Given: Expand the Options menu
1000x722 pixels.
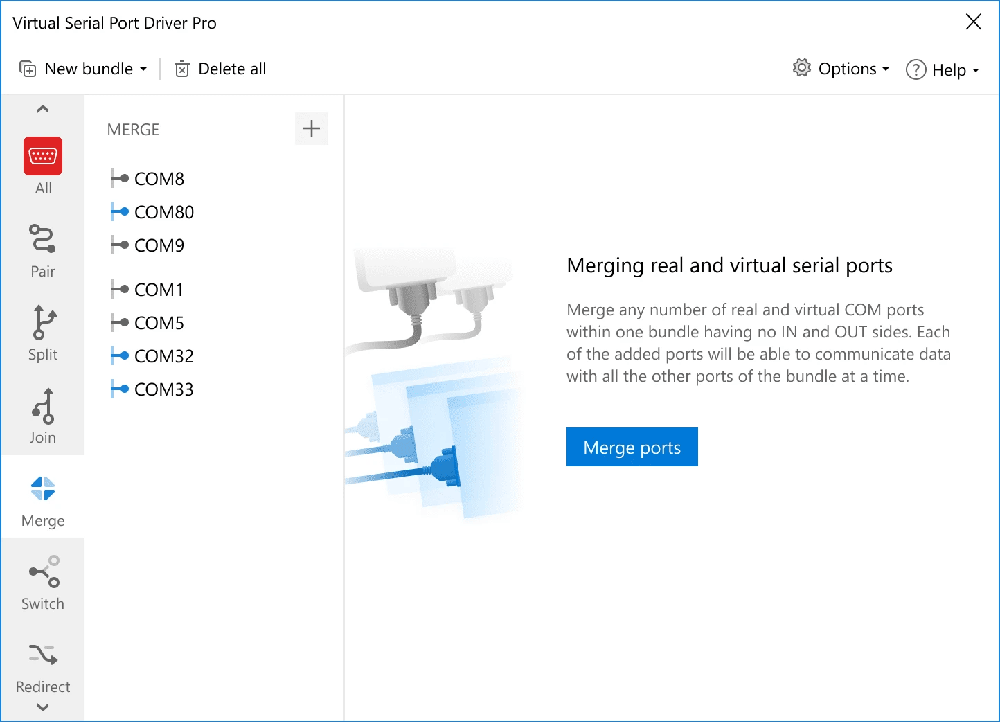Looking at the screenshot, I should point(841,68).
